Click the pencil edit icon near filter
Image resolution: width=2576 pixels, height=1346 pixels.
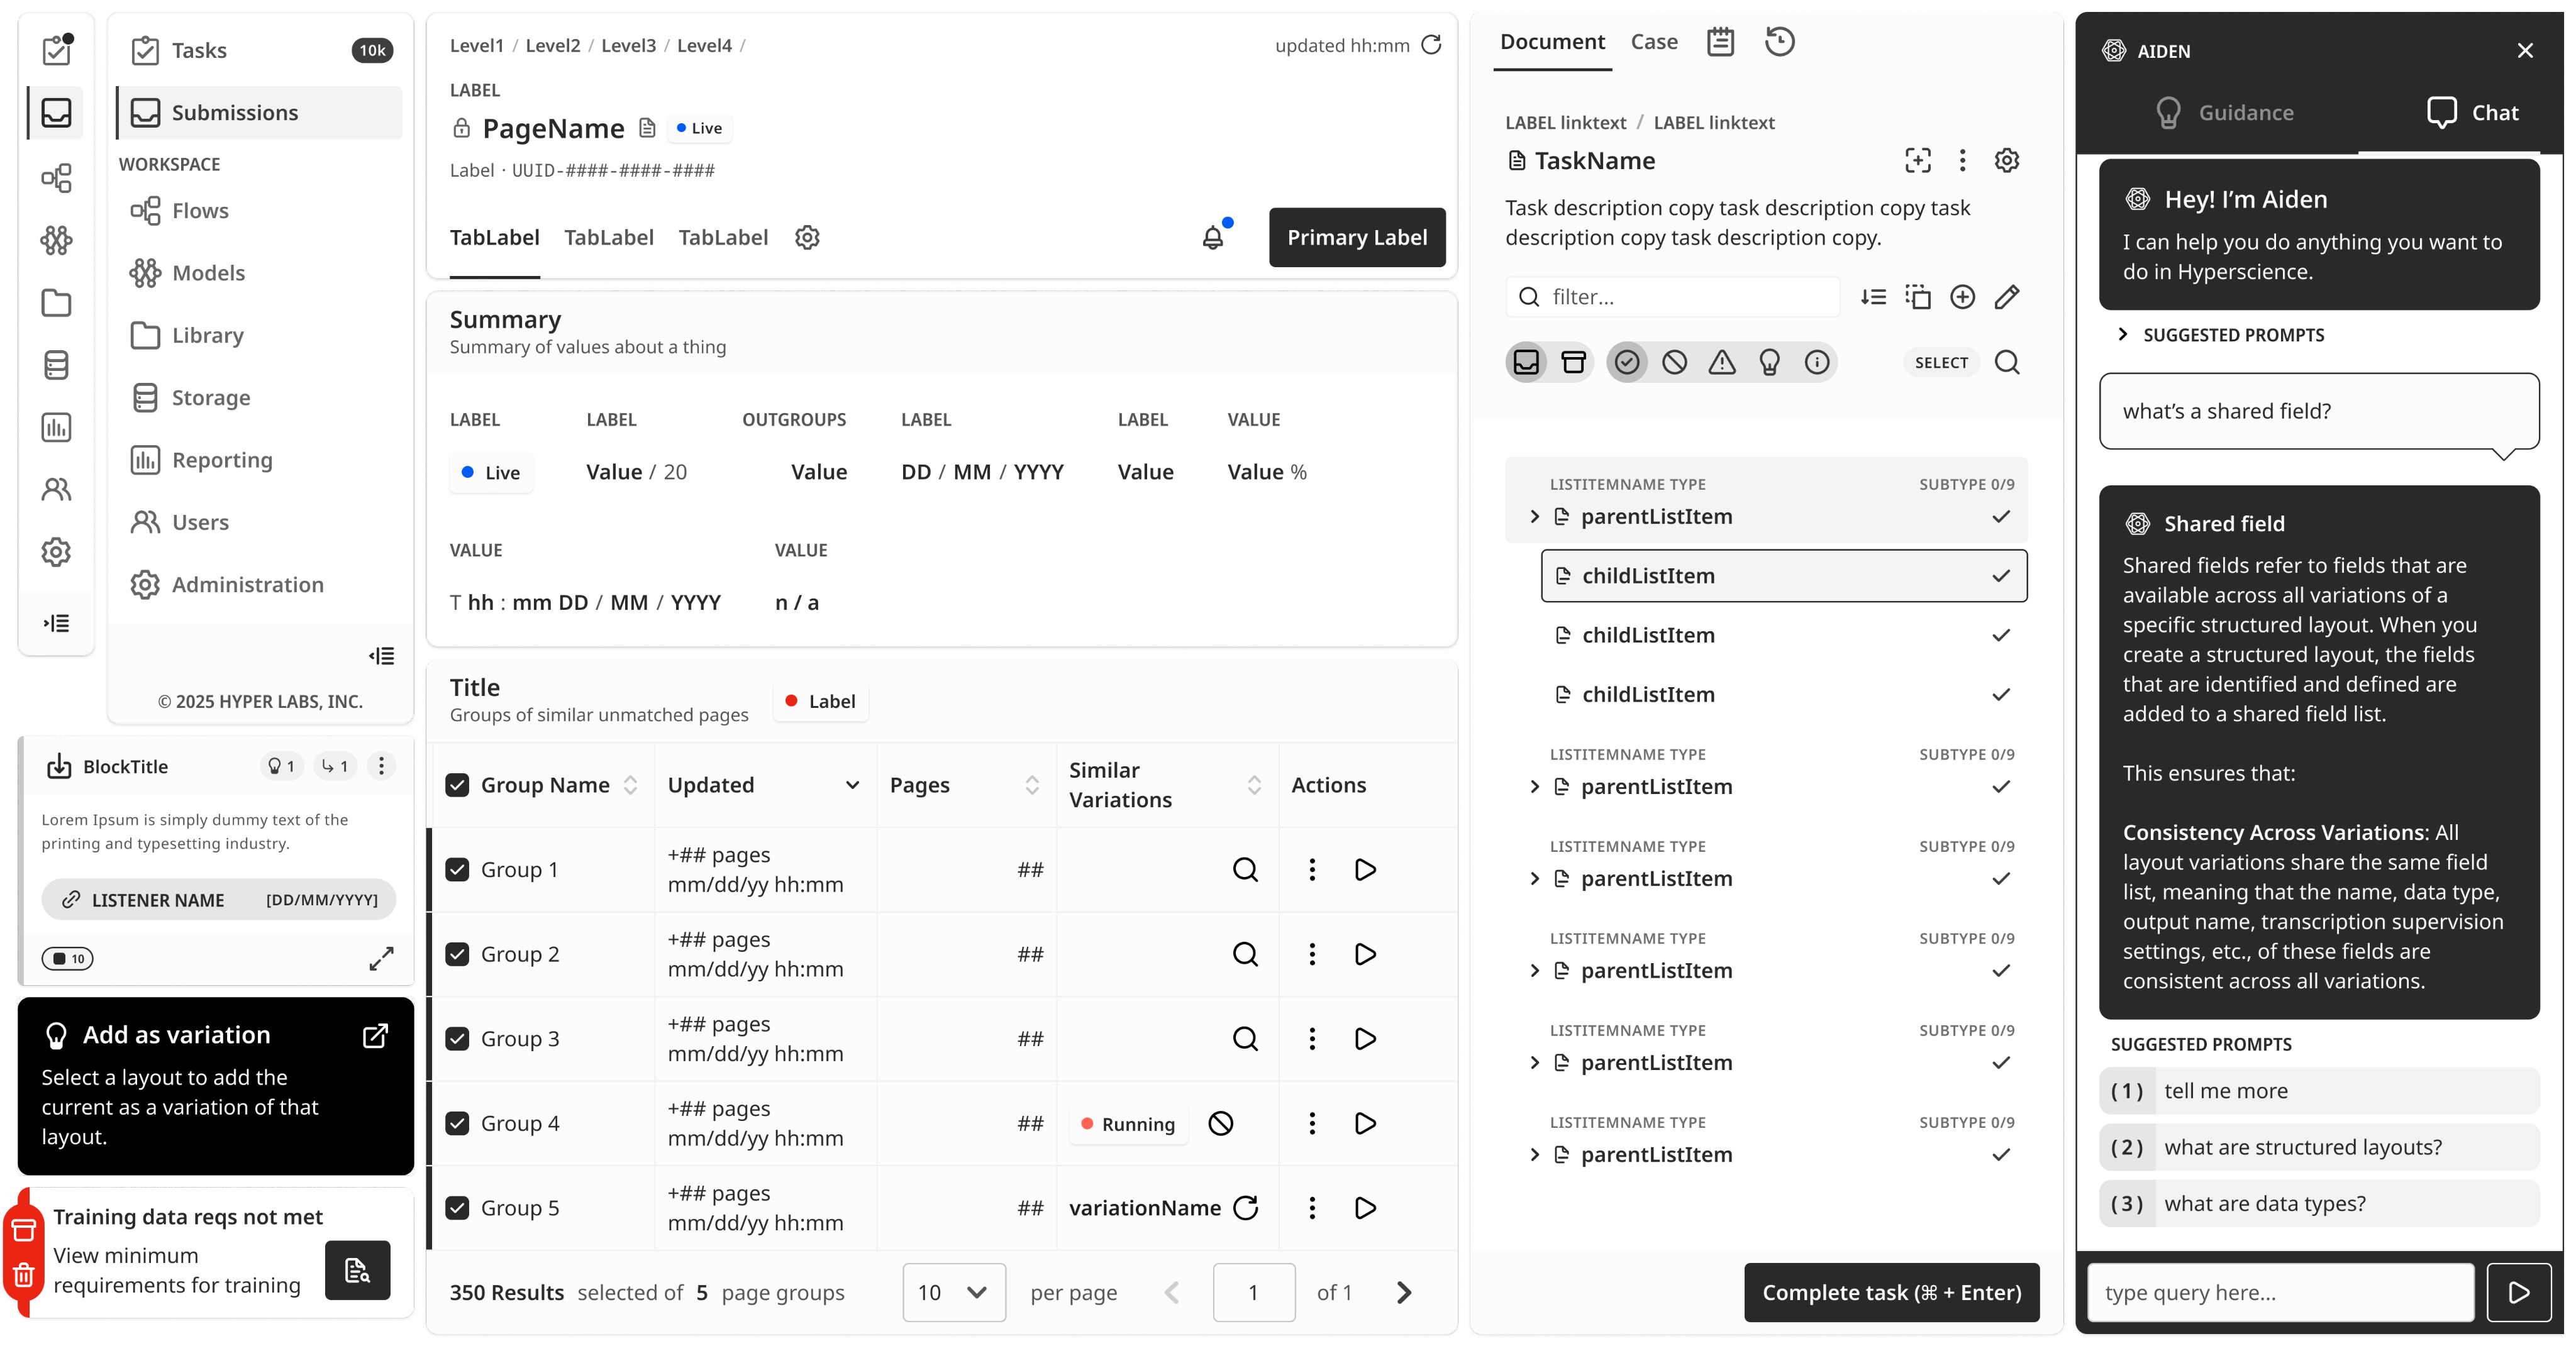(2006, 297)
